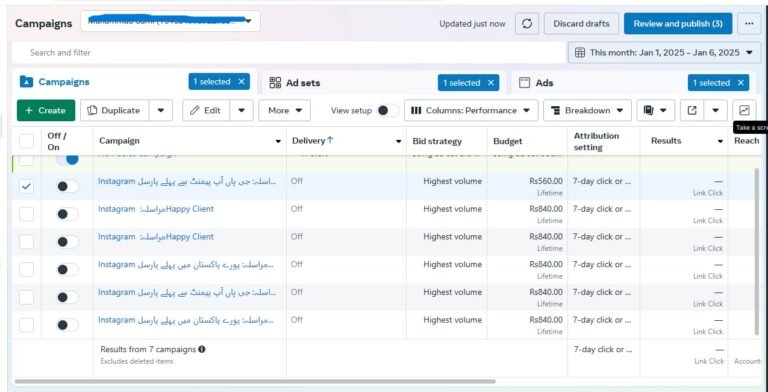The image size is (768, 392).
Task: Tick the select-all checkbox in the header
Action: [26, 141]
